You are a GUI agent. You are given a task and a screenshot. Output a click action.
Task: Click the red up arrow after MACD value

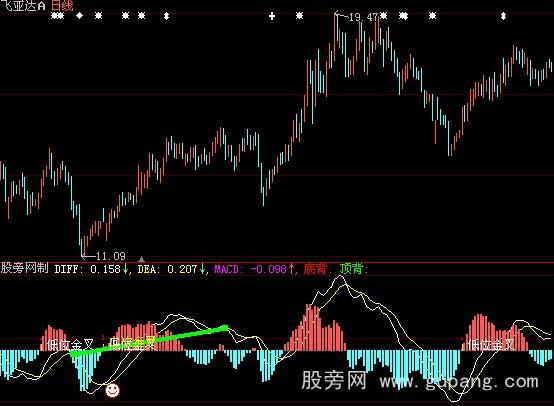(291, 269)
